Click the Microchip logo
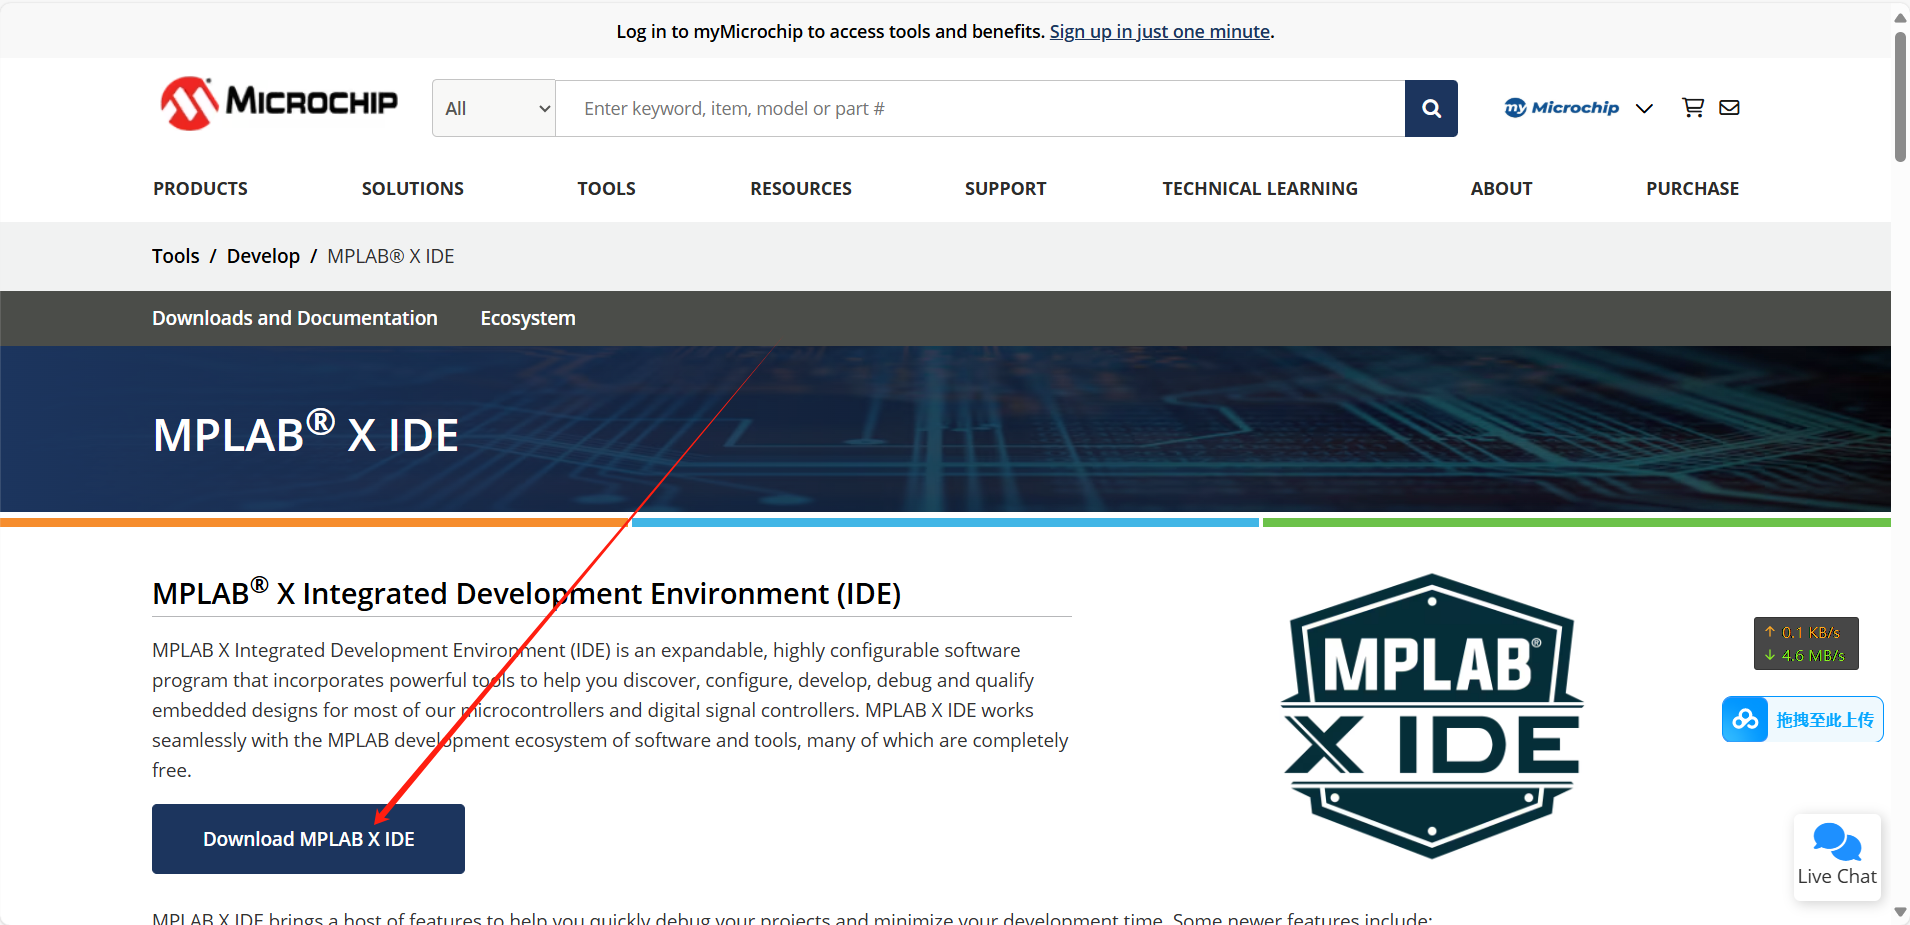This screenshot has height=925, width=1910. (x=279, y=103)
